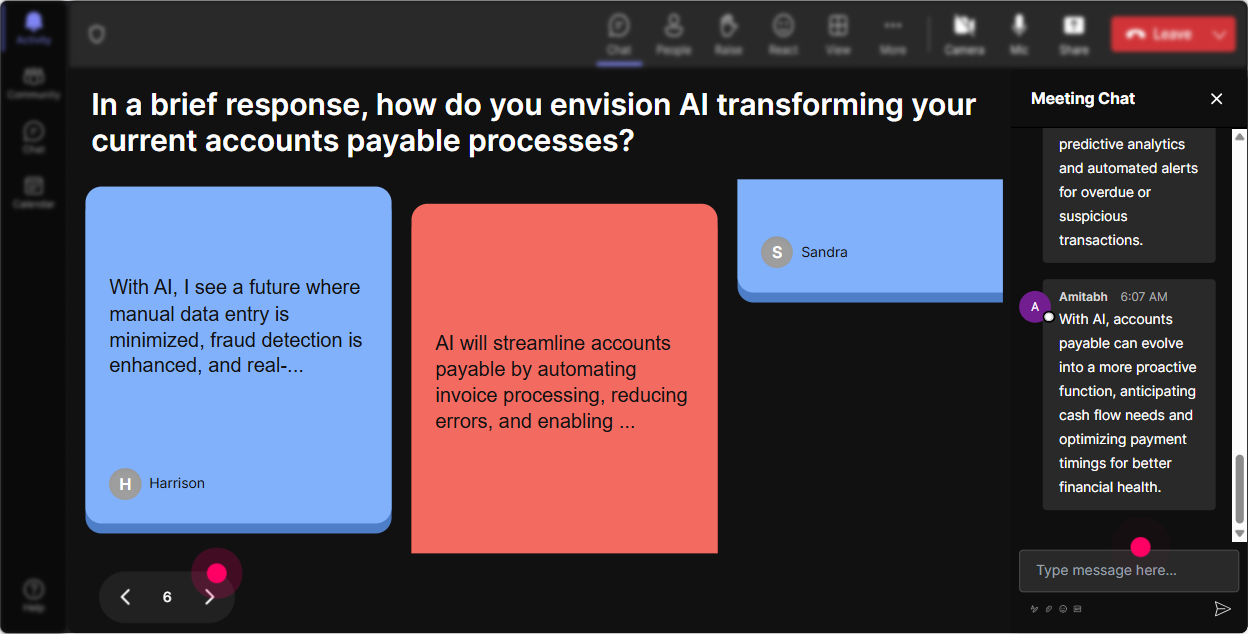Click Harrison's avatar on the card
This screenshot has width=1248, height=634.
pyautogui.click(x=125, y=484)
